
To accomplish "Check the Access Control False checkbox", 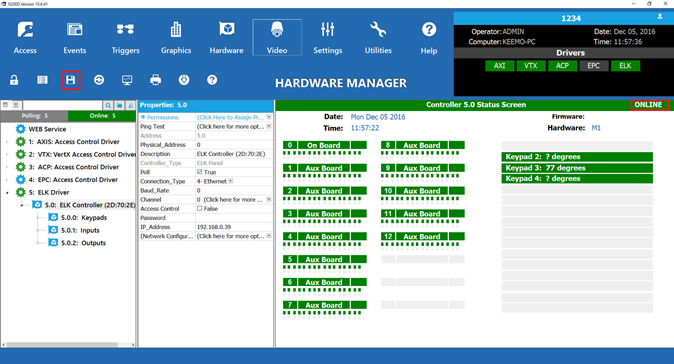I will click(x=199, y=208).
